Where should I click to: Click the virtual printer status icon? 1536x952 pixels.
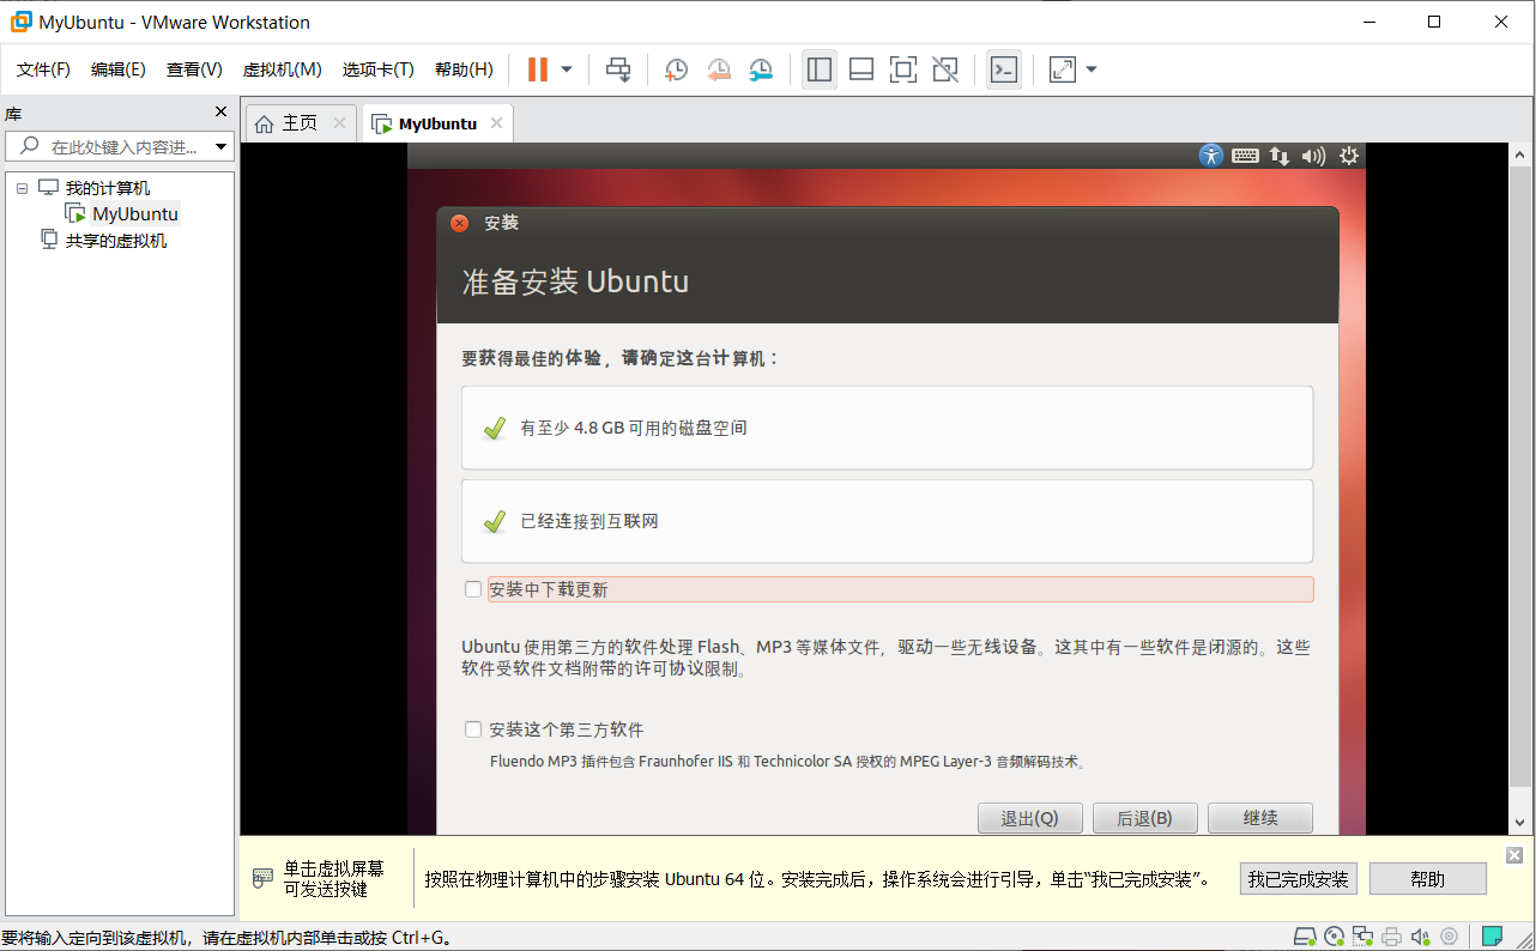coord(1389,938)
